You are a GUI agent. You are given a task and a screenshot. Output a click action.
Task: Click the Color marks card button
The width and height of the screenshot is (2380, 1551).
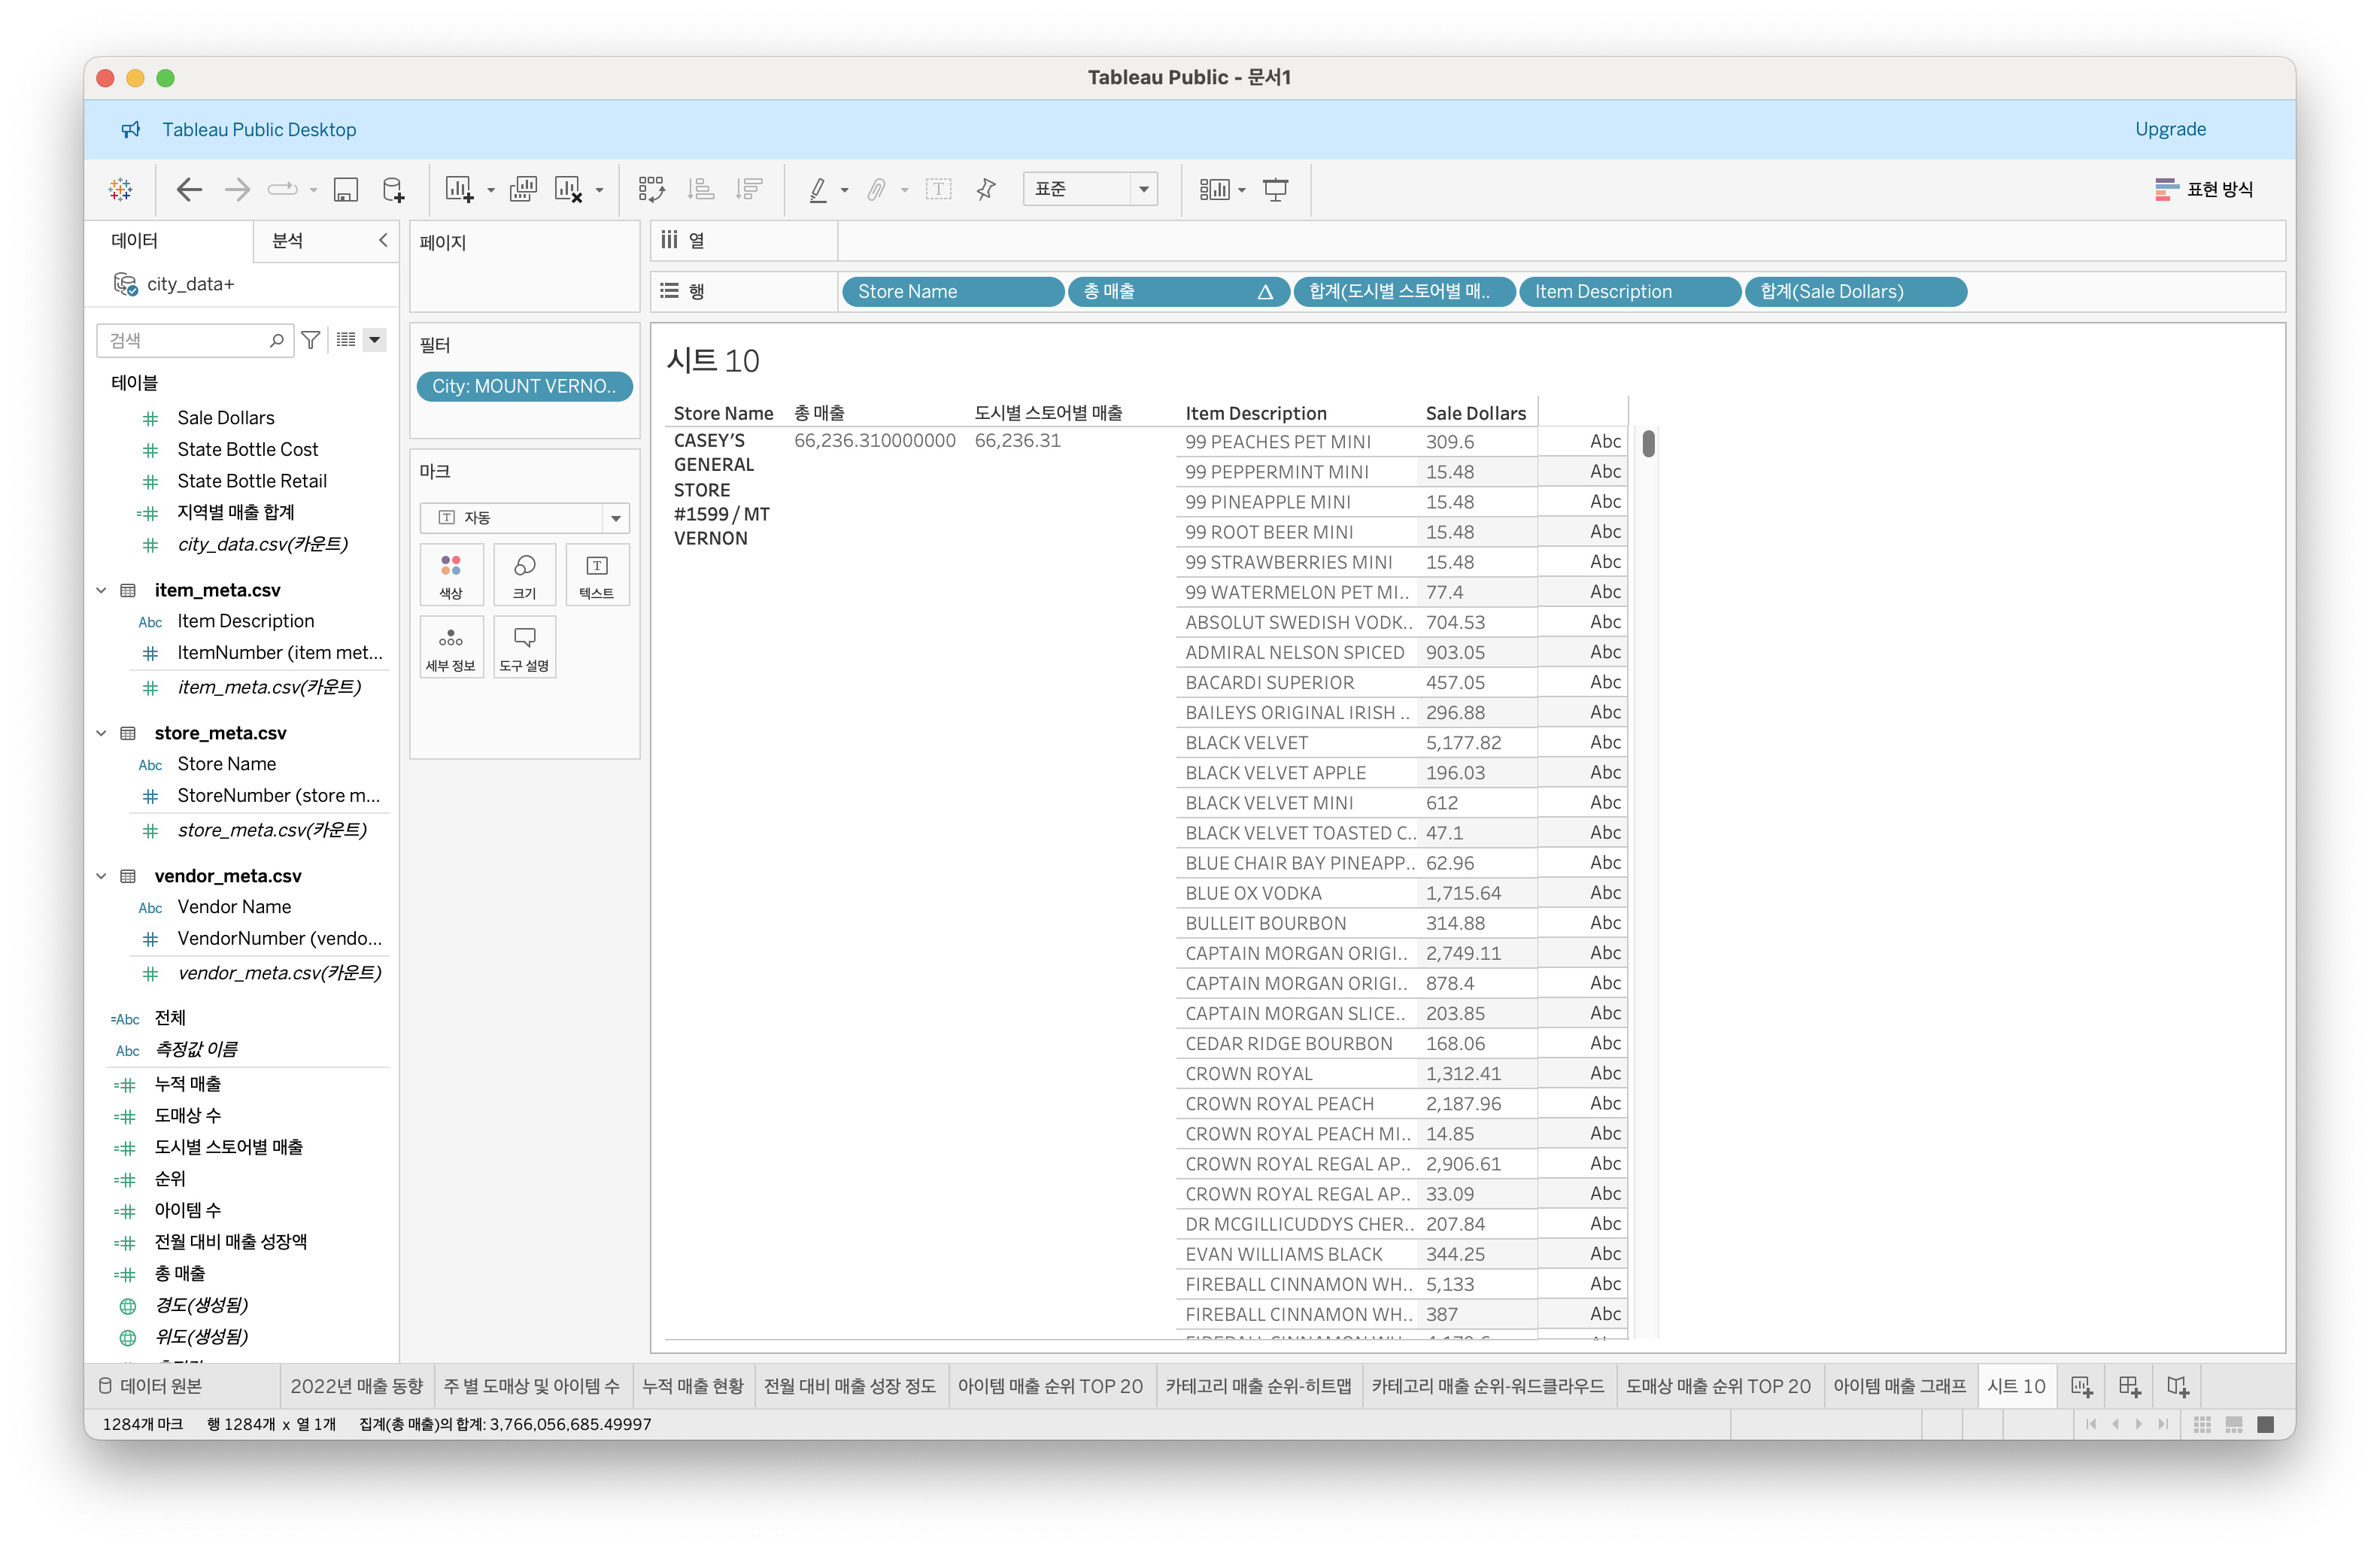451,575
